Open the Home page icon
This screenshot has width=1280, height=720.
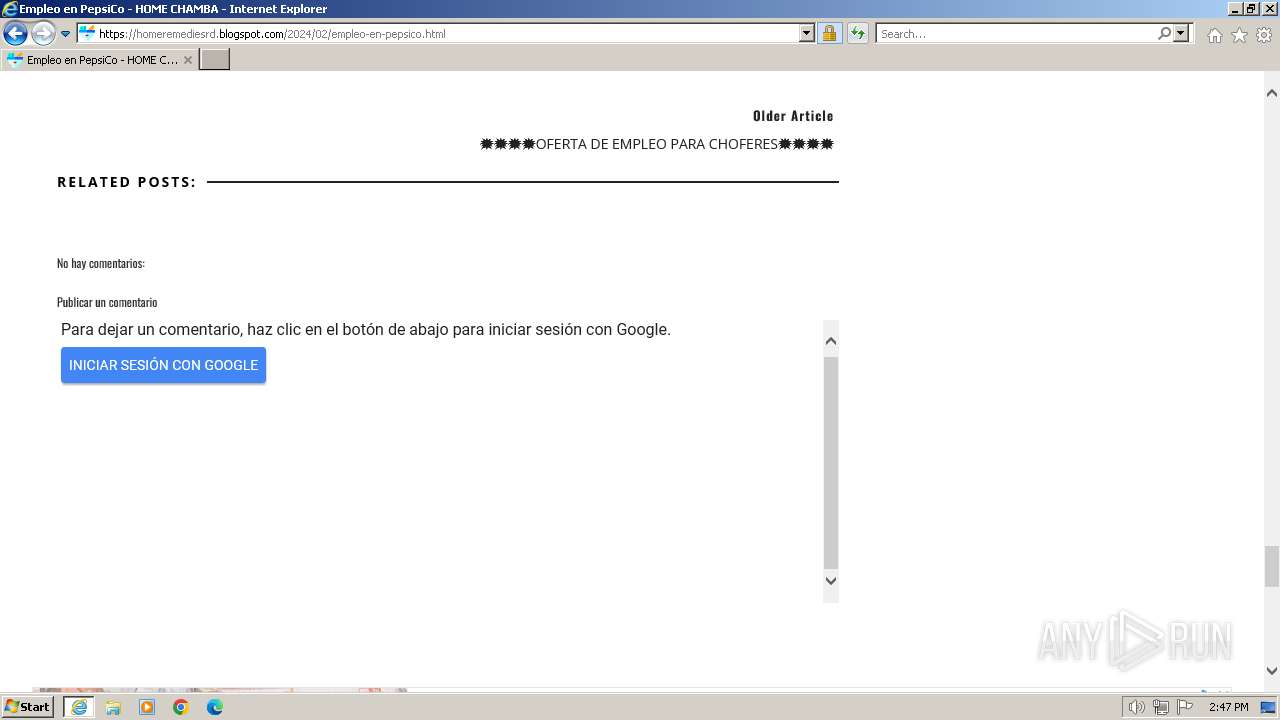click(1214, 35)
